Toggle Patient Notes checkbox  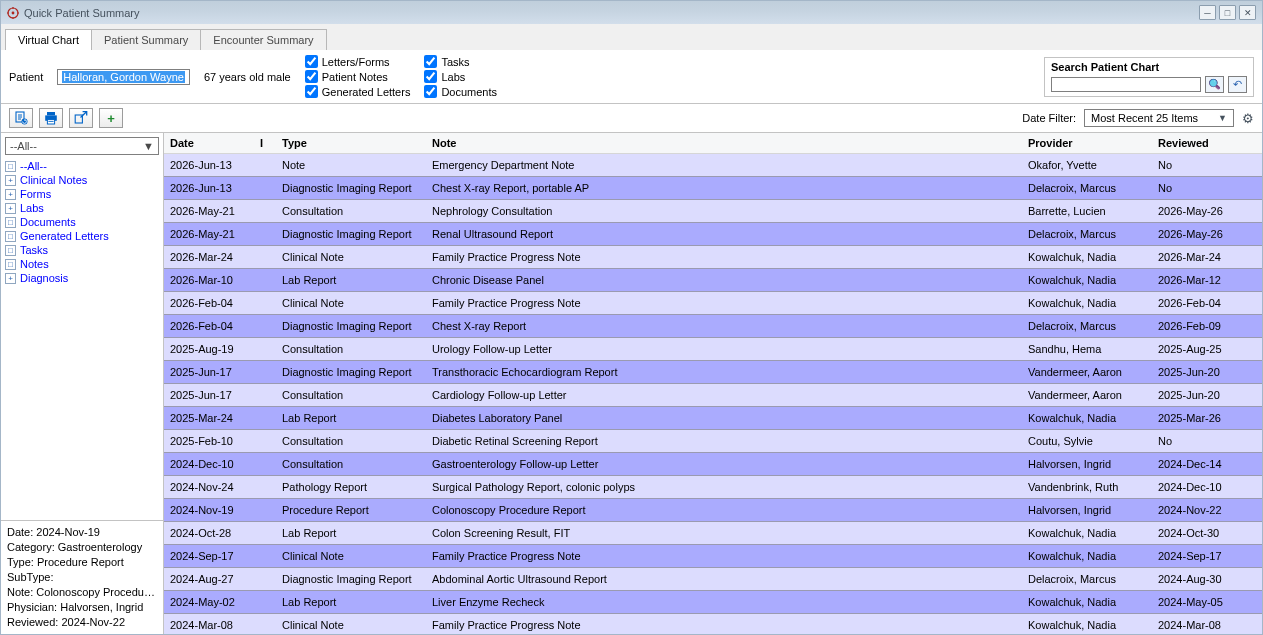coord(311,77)
